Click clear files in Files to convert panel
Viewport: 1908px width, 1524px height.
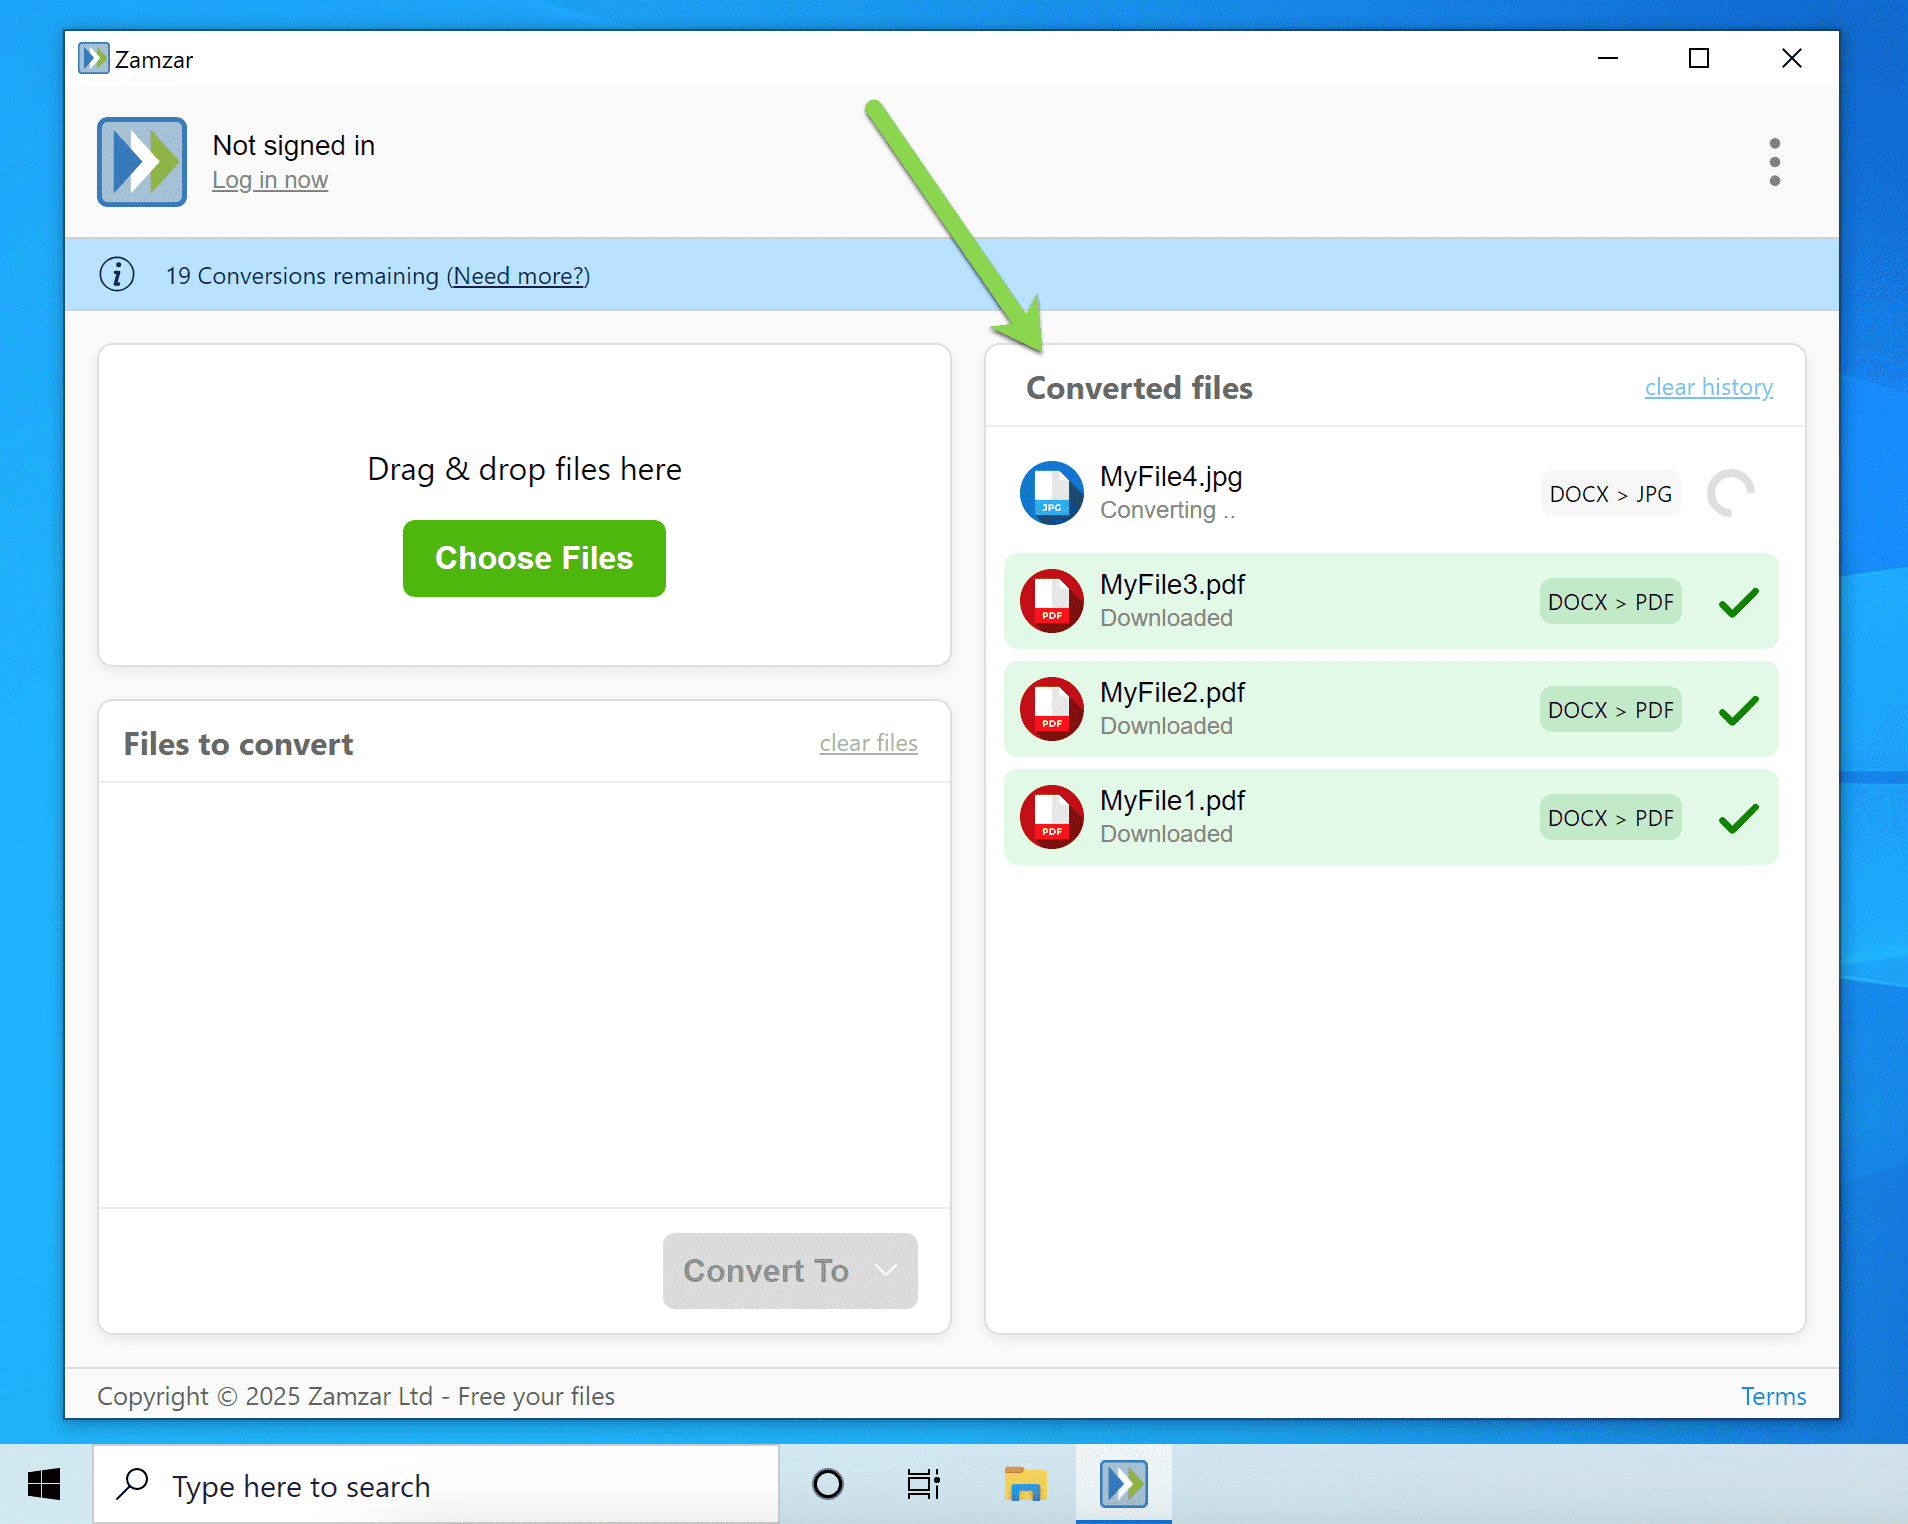tap(868, 742)
